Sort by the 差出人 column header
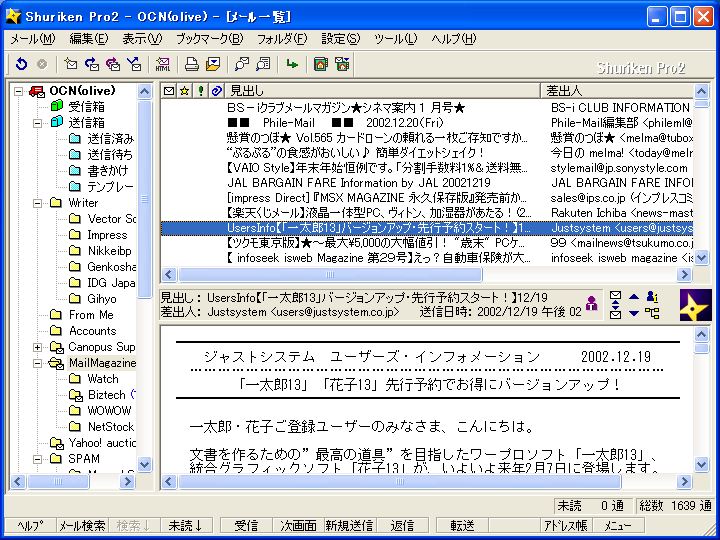This screenshot has height=540, width=720. point(617,91)
